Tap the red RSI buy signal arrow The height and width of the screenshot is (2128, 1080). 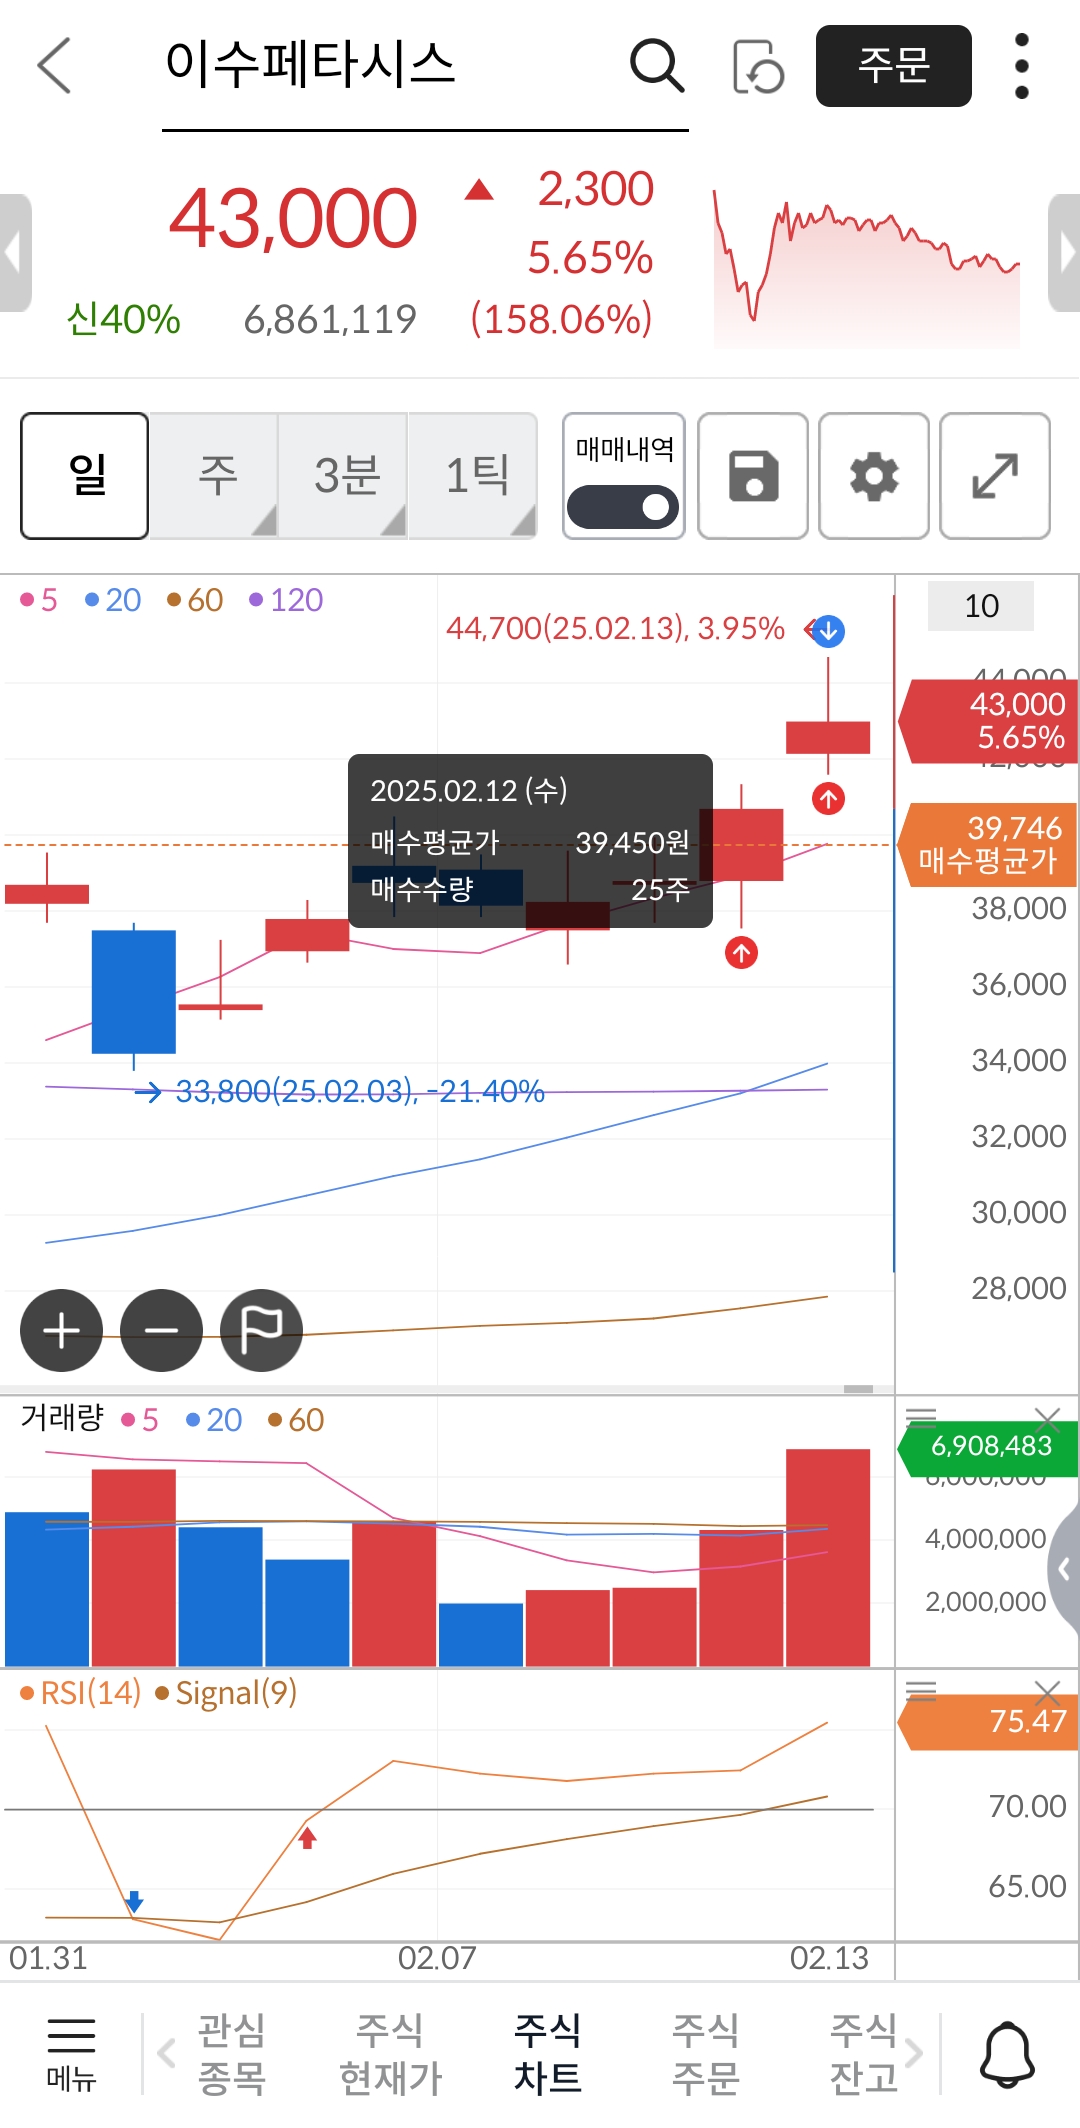308,1838
